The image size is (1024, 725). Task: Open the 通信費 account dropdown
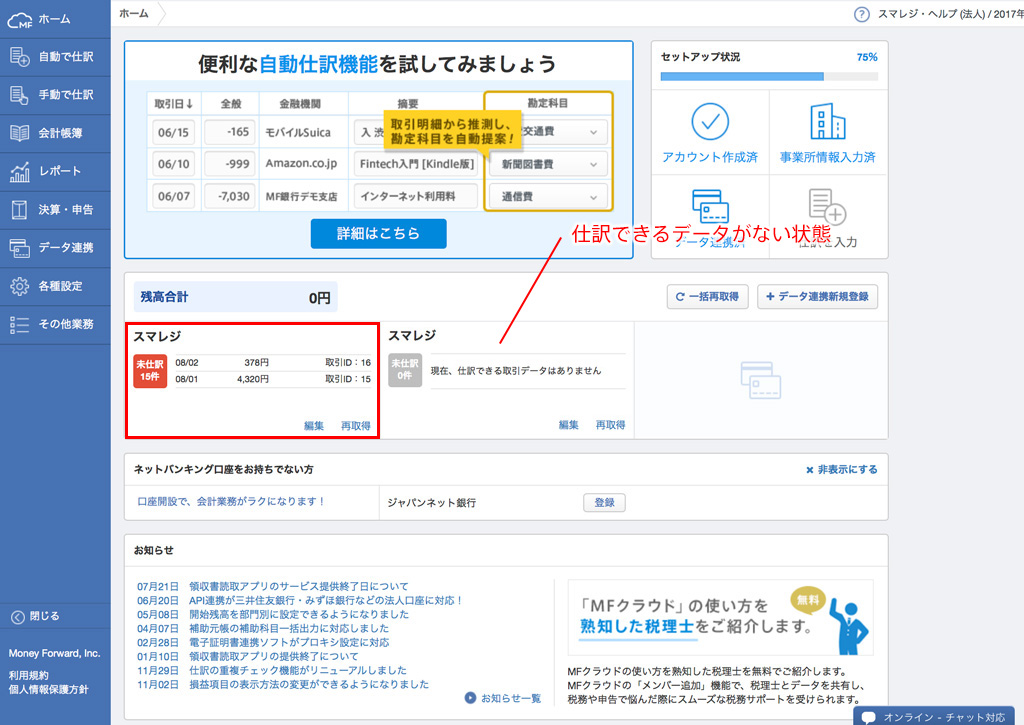pyautogui.click(x=549, y=197)
